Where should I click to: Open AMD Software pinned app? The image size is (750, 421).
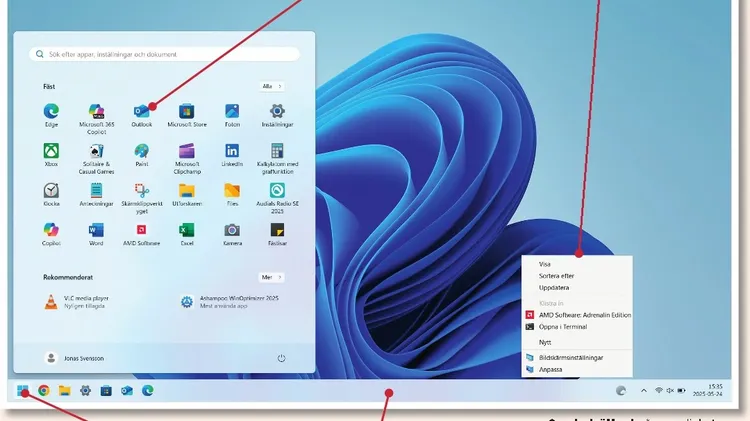[142, 234]
